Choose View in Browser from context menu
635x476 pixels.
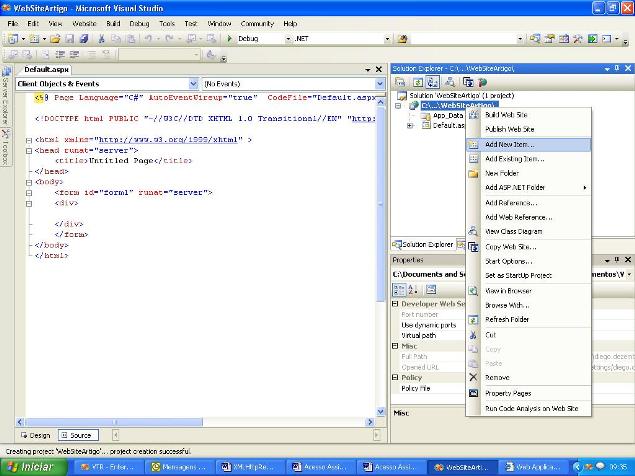[x=528, y=291]
